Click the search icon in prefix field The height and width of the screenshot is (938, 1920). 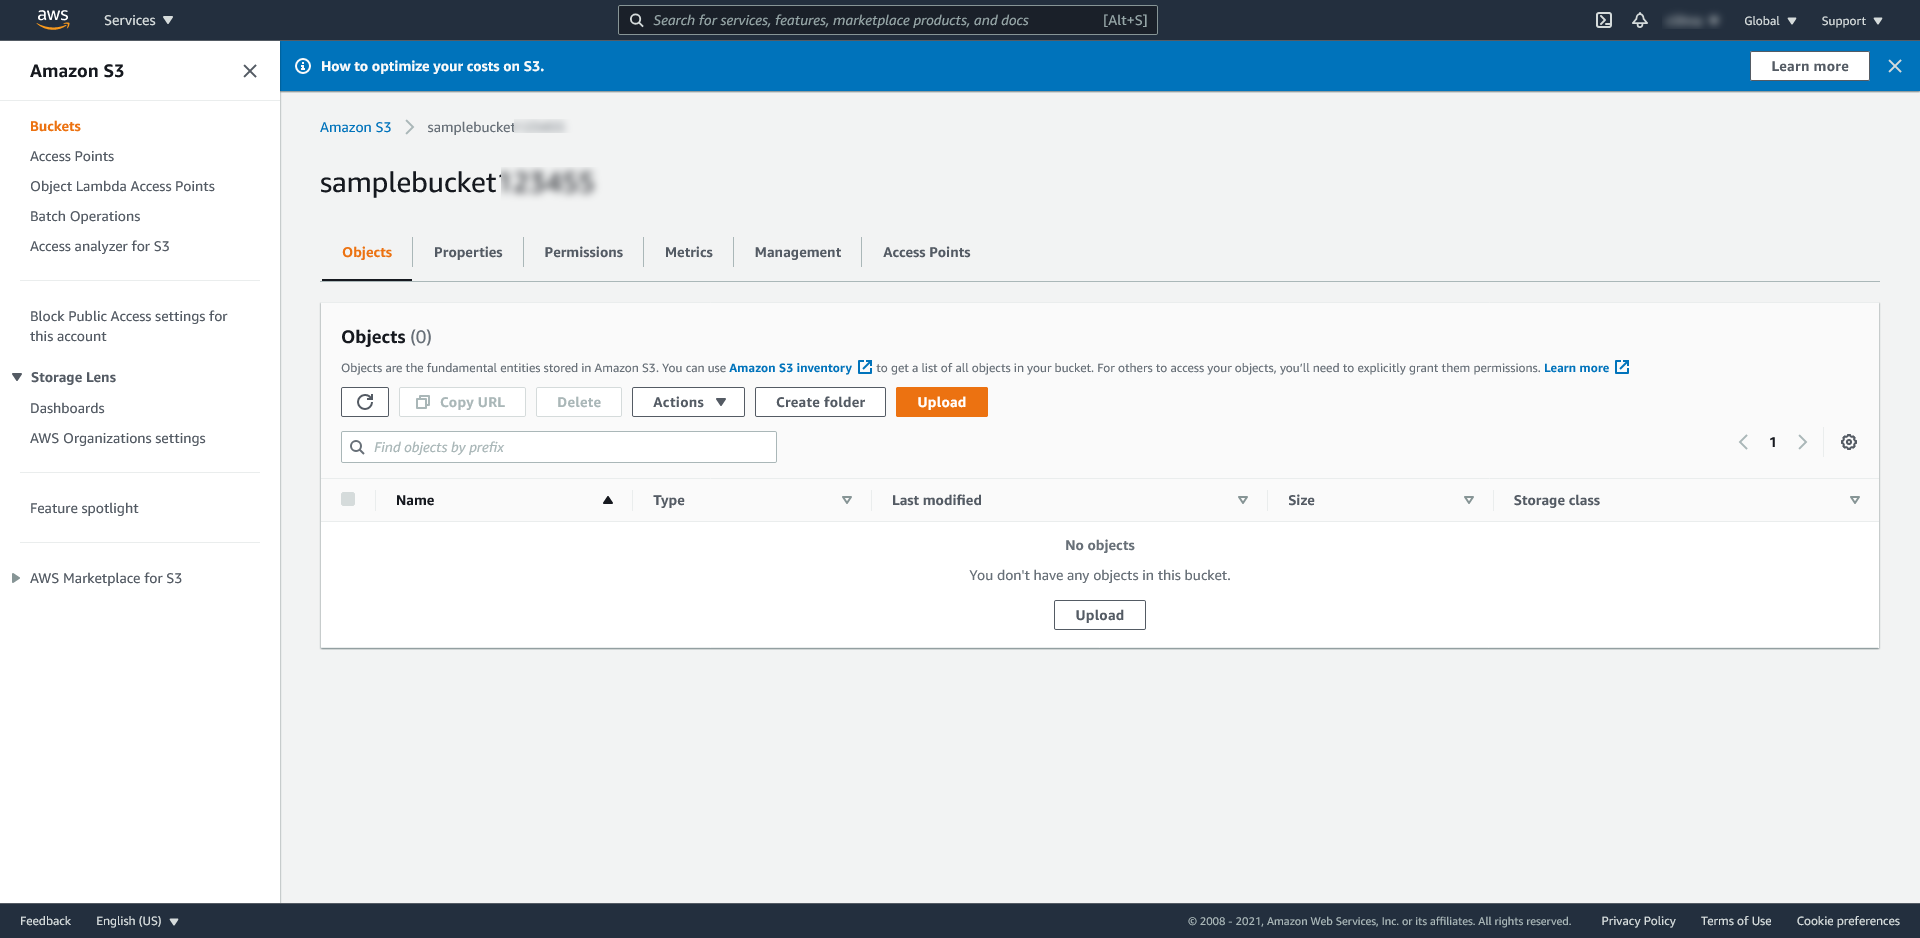[357, 447]
